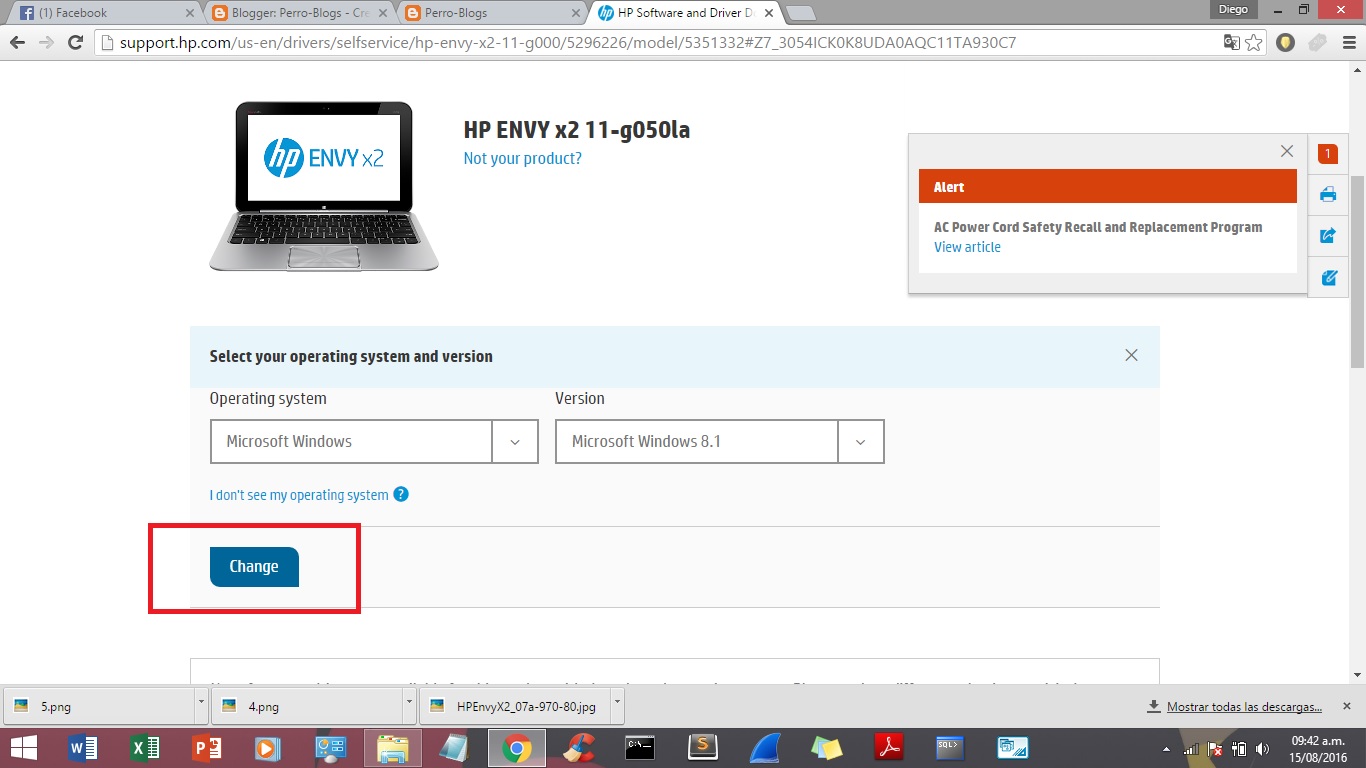Open the SQL tool taskbar icon
Screen dimensions: 1366x768
pos(950,748)
